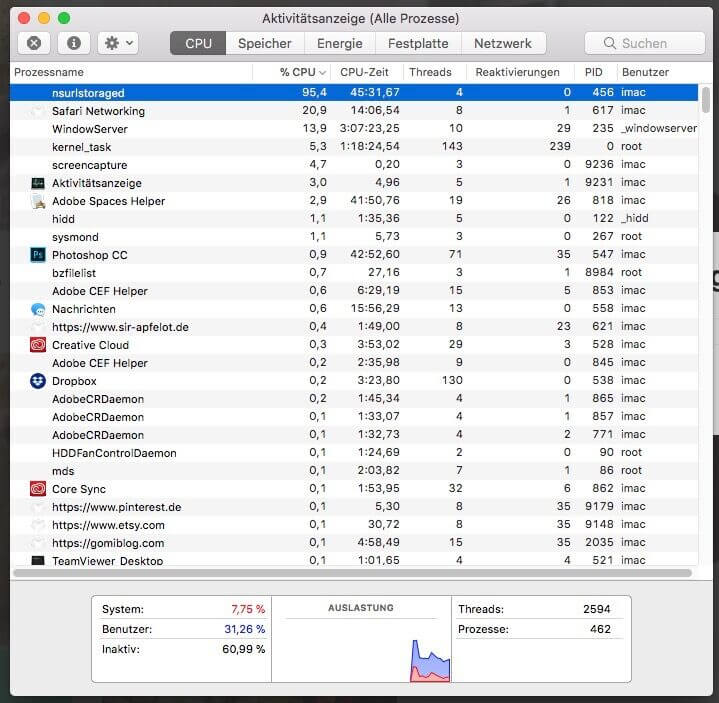Select the HDDFanControlDaemon process
The width and height of the screenshot is (719, 703).
pos(114,453)
